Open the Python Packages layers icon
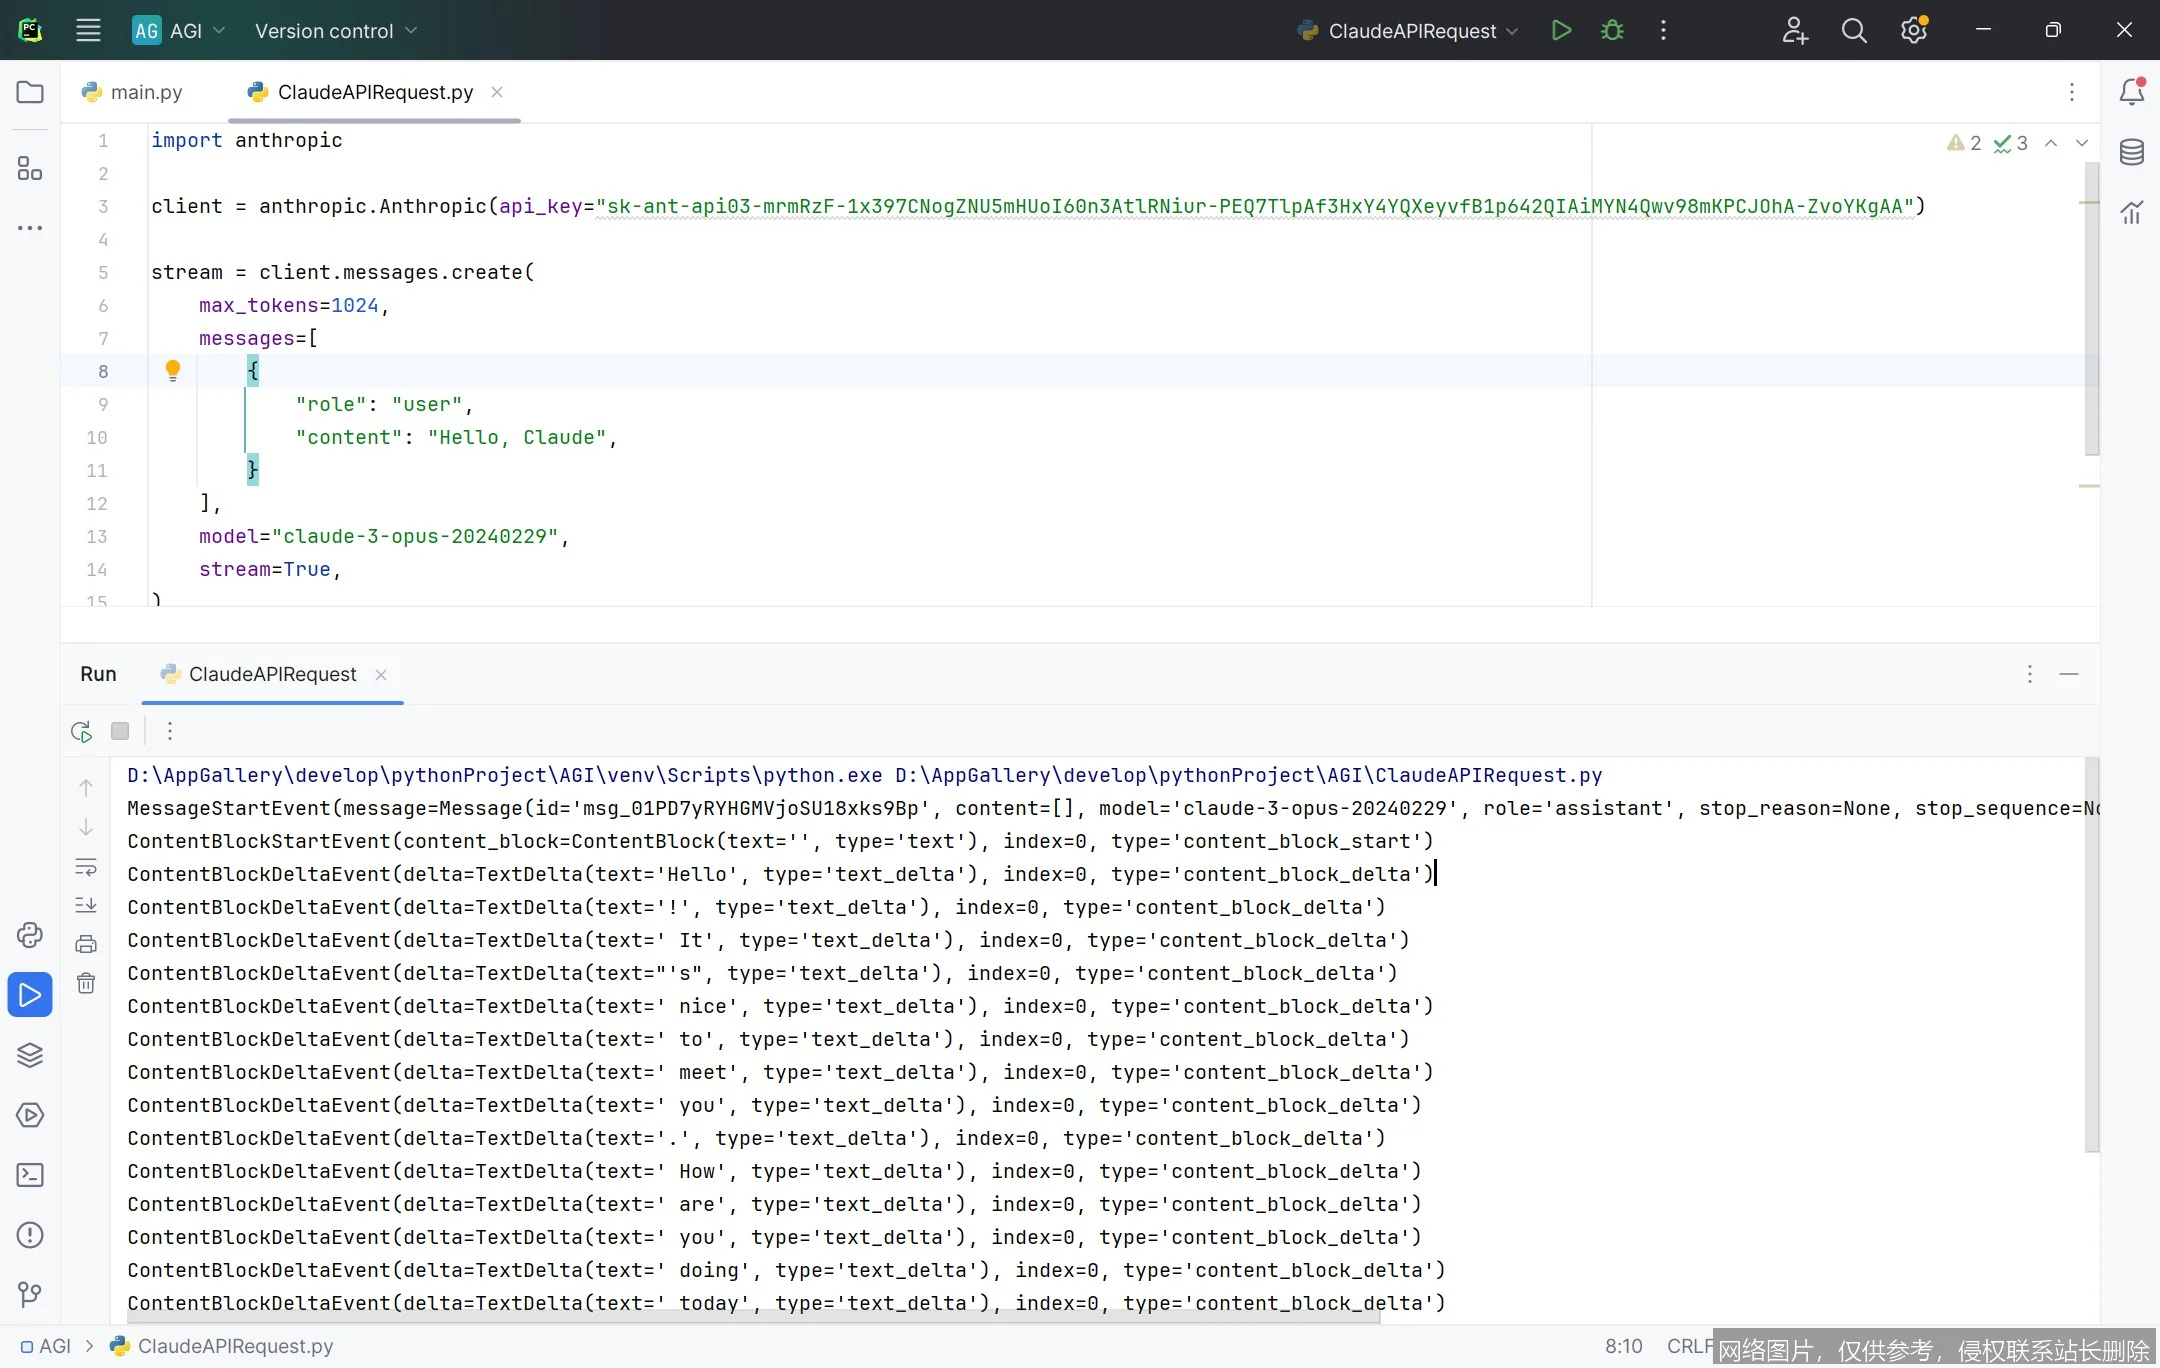 (30, 1055)
